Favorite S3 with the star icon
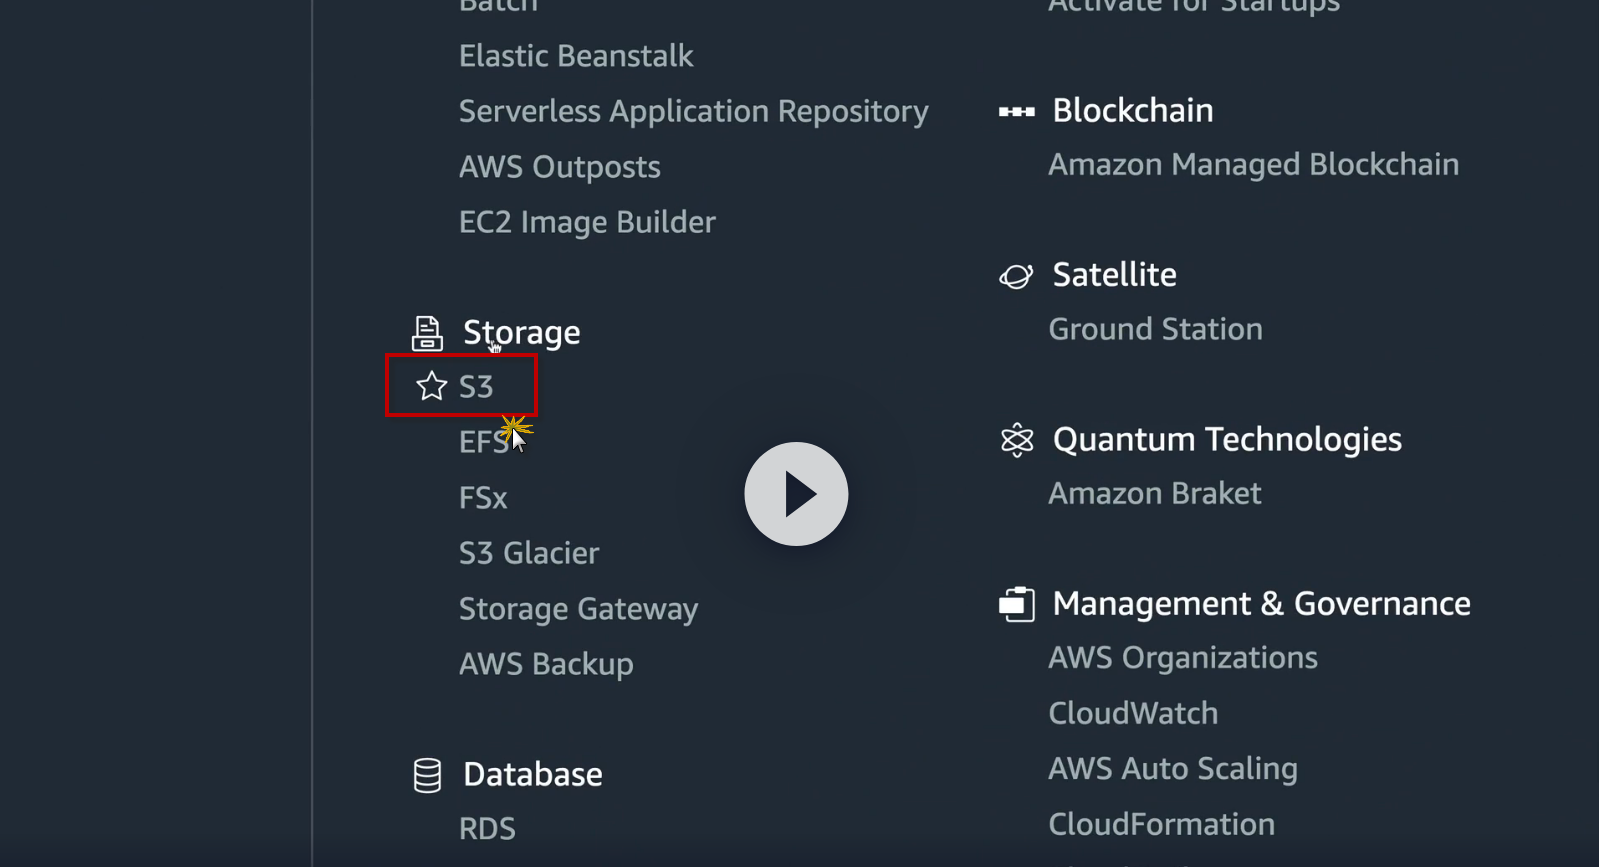 [x=431, y=386]
